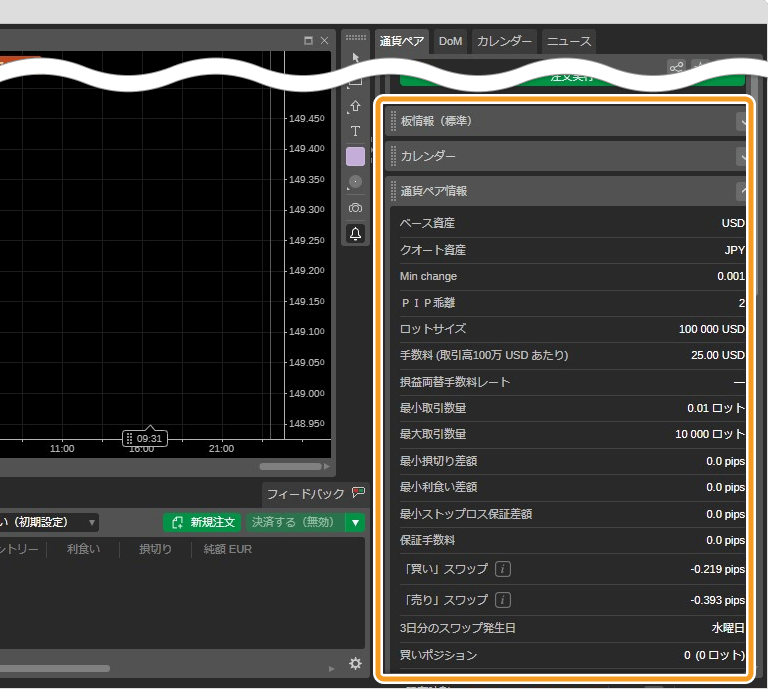
Task: Click the 手数料 value 25.00 USD
Action: [718, 355]
